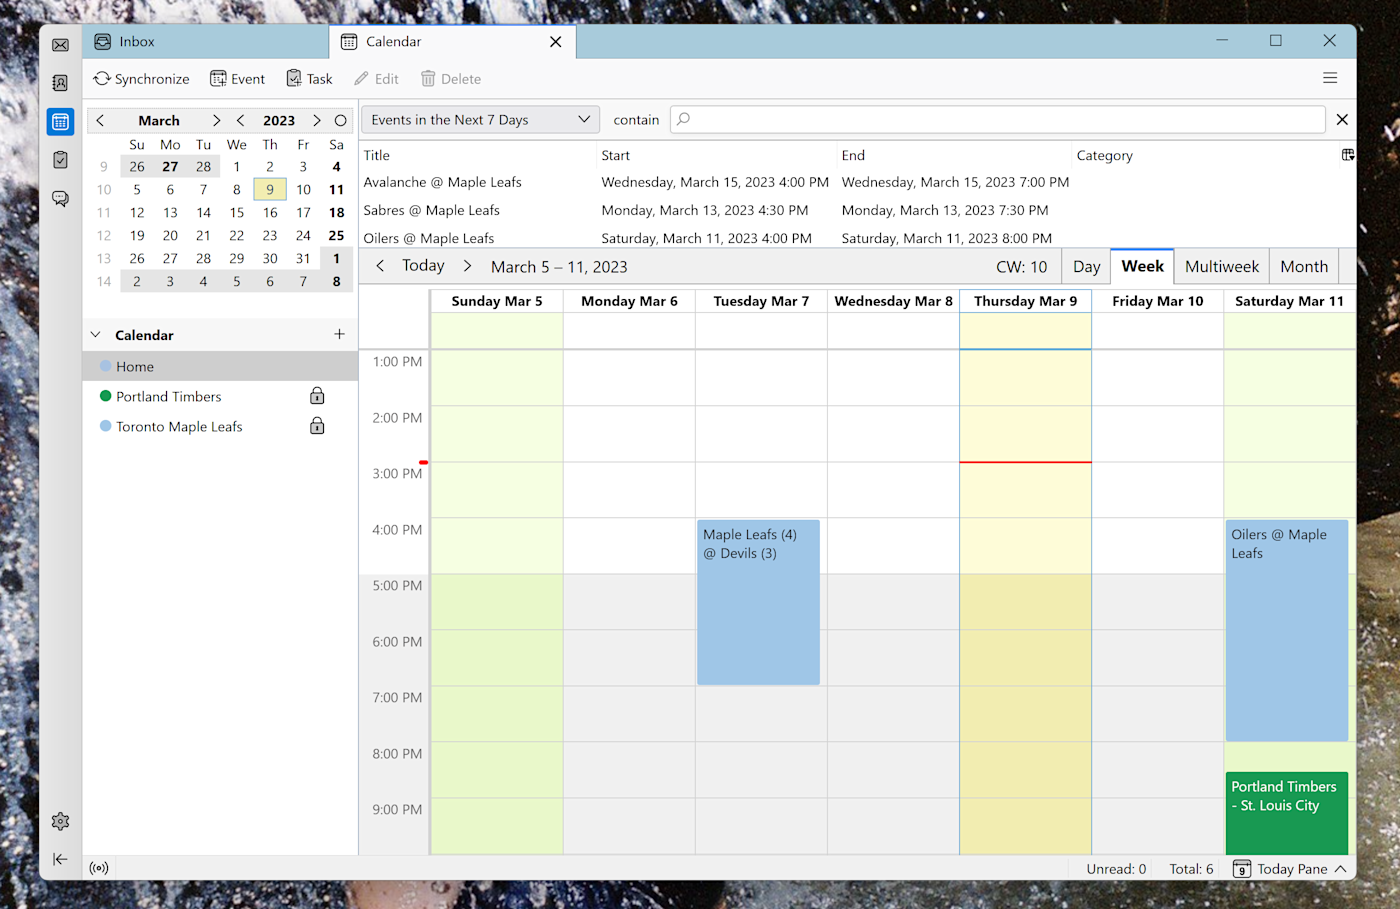Collapse the Calendar list section
The height and width of the screenshot is (909, 1400).
pos(96,335)
